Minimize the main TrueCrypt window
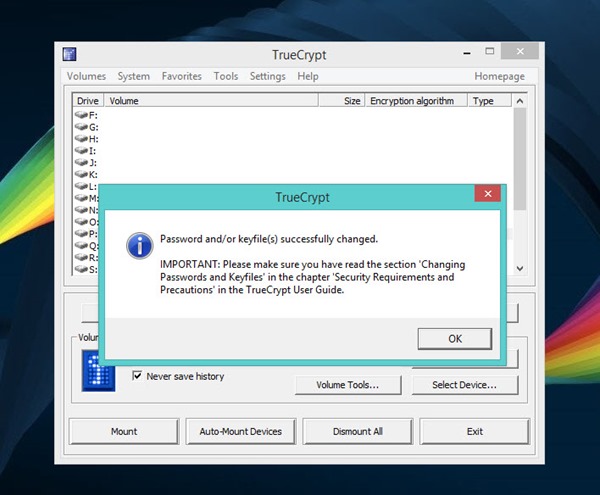Image resolution: width=600 pixels, height=495 pixels. pyautogui.click(x=467, y=52)
